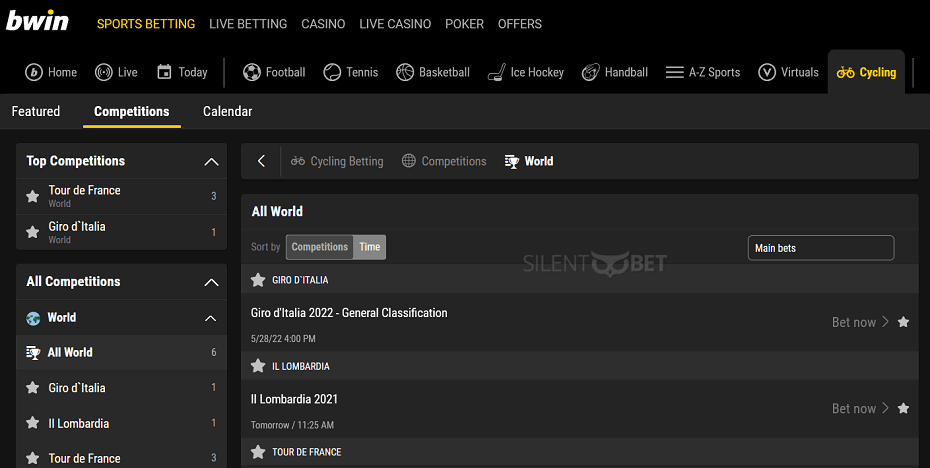Select the Basketball icon
The image size is (930, 468).
tap(405, 72)
